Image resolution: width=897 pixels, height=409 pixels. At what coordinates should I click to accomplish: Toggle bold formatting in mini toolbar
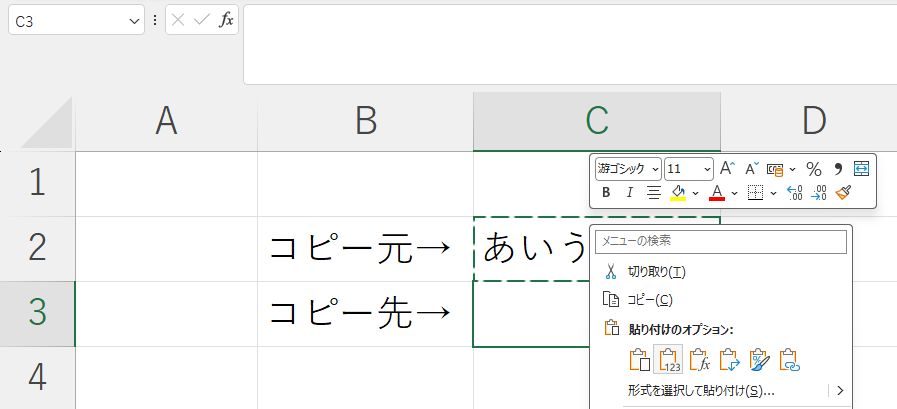tap(606, 193)
